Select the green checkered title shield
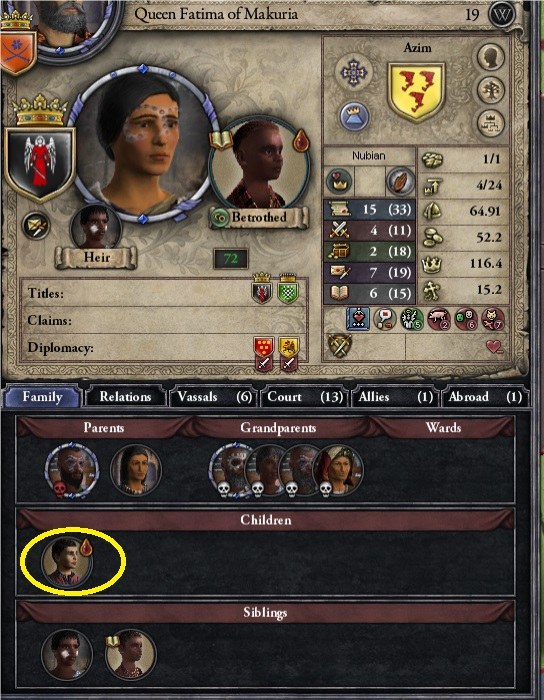 [x=288, y=290]
